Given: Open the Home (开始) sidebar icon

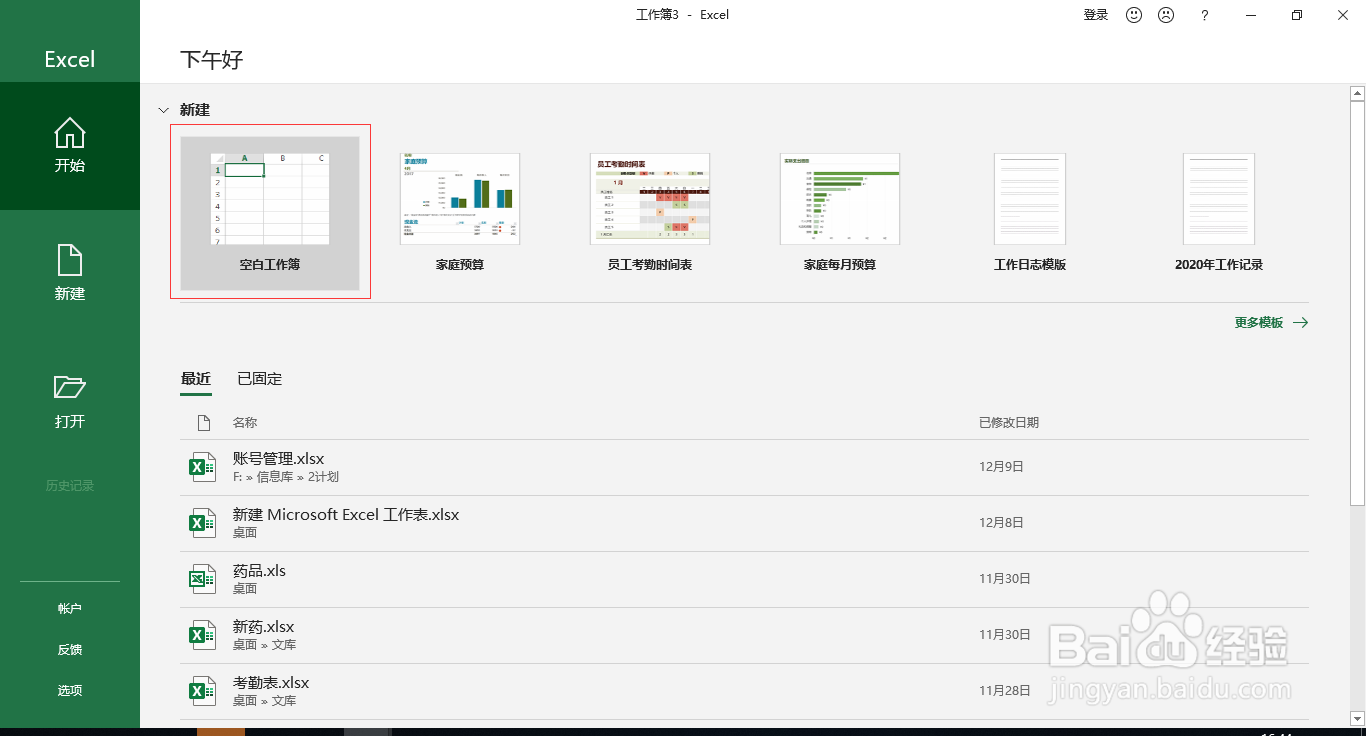Looking at the screenshot, I should click(70, 133).
